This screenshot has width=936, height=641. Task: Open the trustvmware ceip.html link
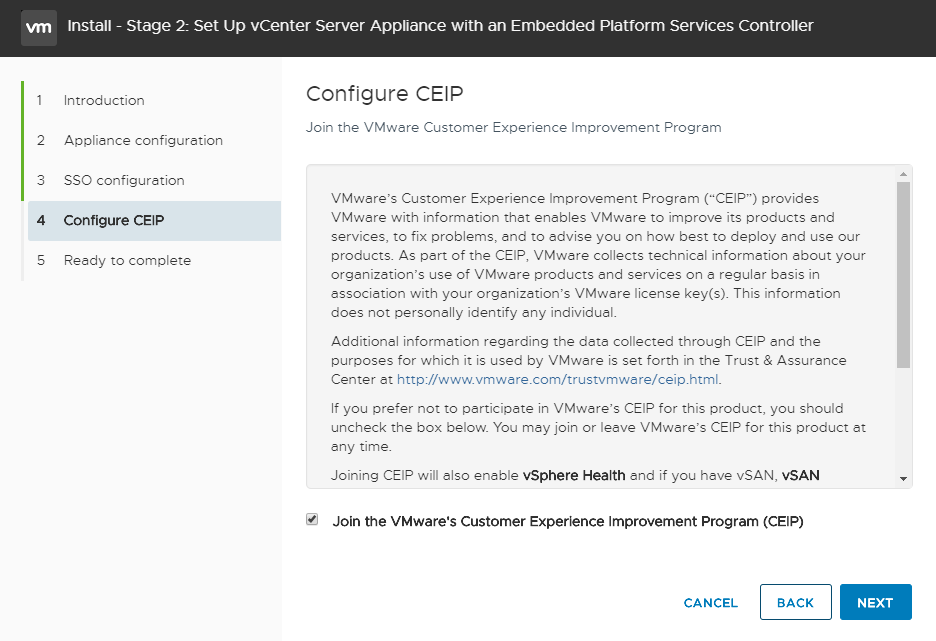coord(558,380)
